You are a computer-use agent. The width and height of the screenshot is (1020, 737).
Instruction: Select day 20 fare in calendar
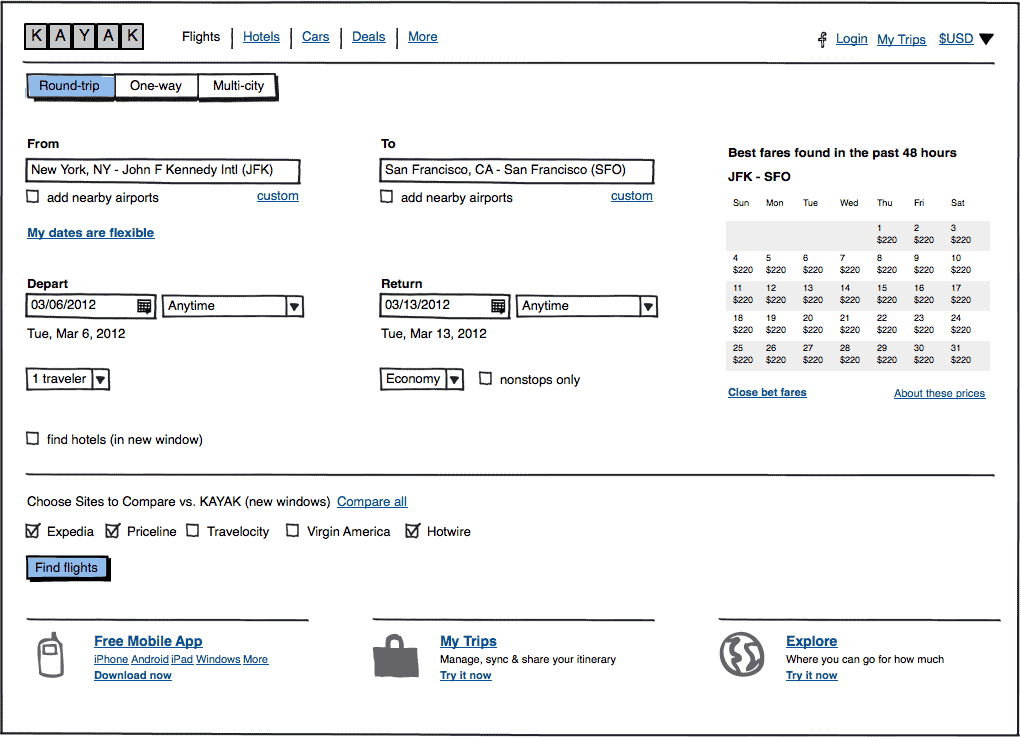click(x=812, y=324)
